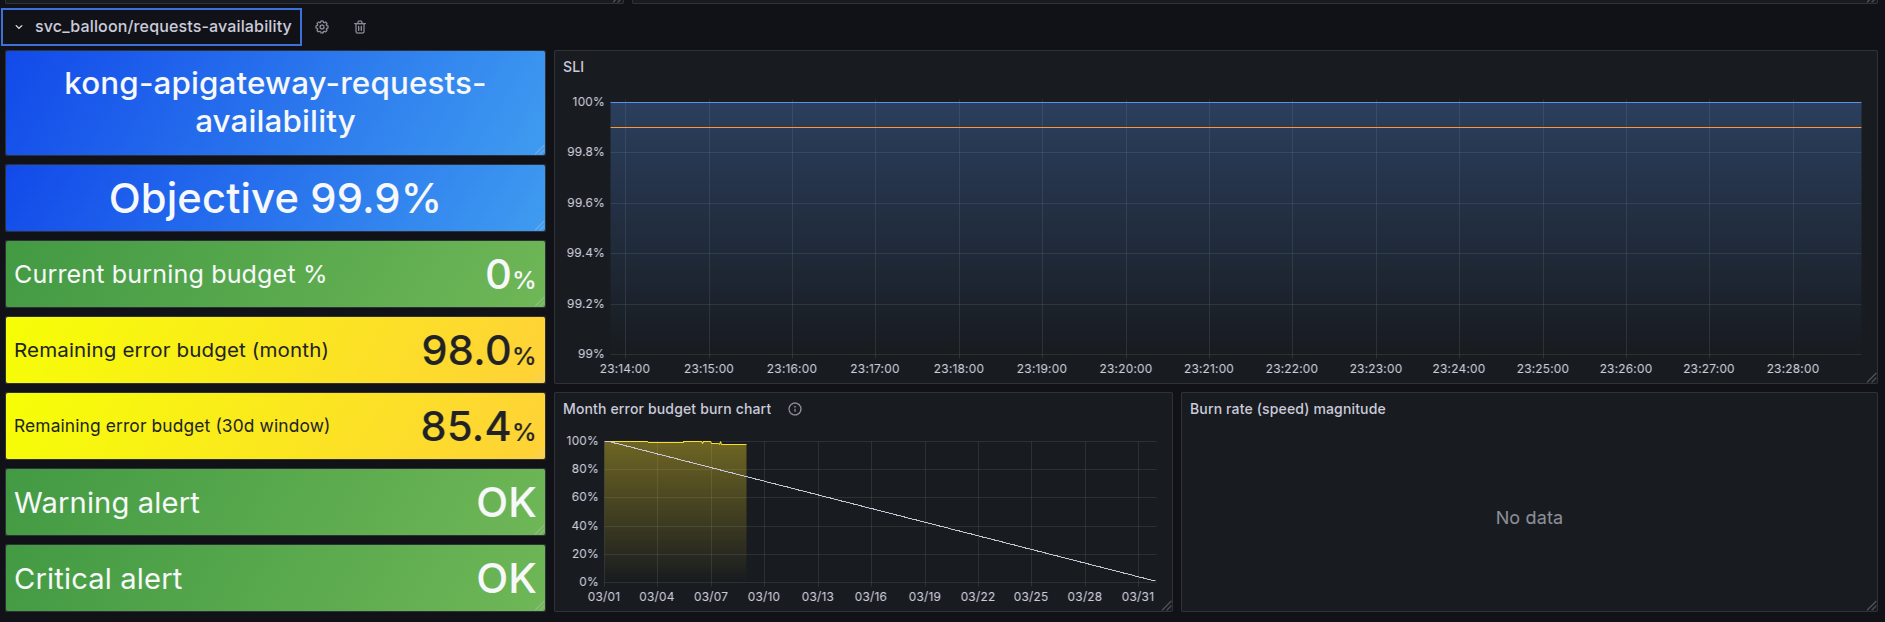Open row options via the gear icon
1885x622 pixels.
322,27
